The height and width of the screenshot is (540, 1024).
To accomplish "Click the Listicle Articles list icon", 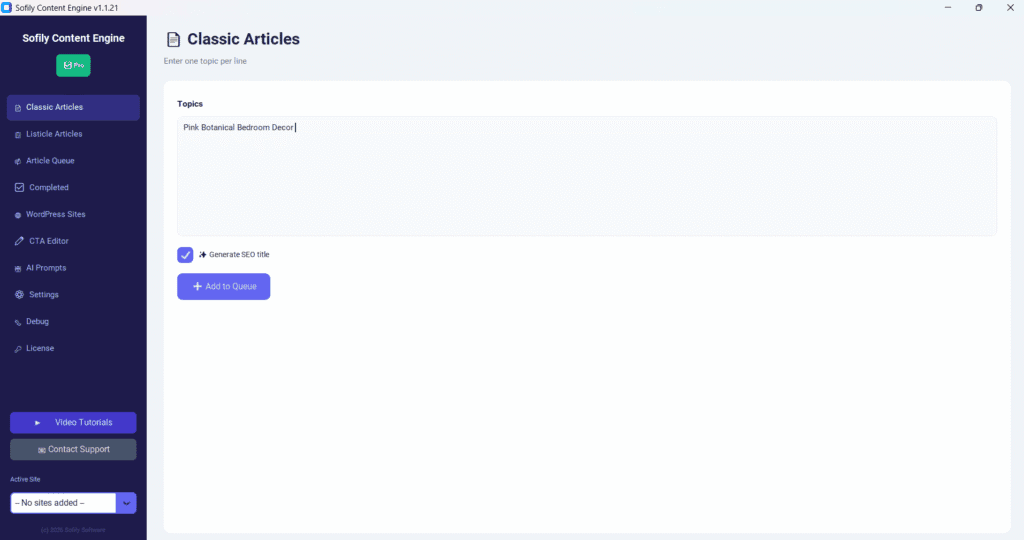I will (x=18, y=135).
